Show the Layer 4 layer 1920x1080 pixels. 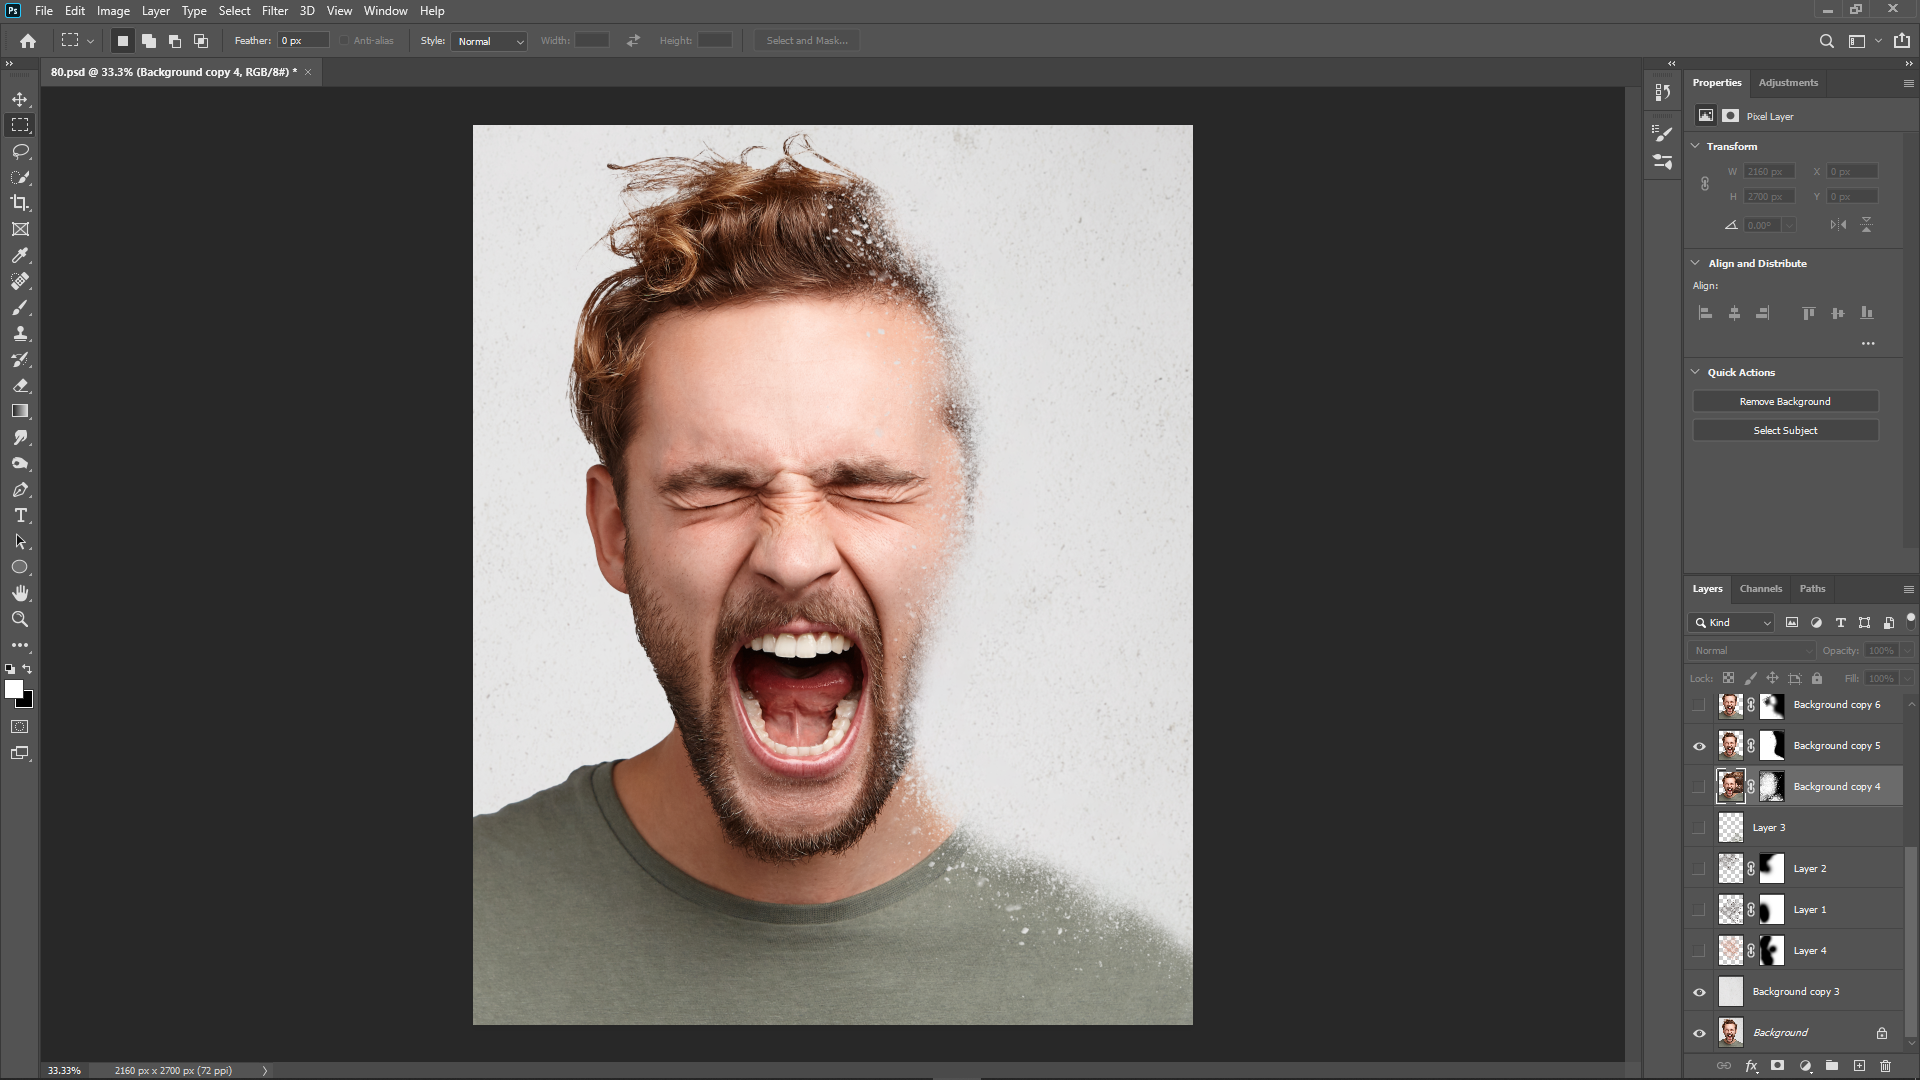(x=1699, y=951)
